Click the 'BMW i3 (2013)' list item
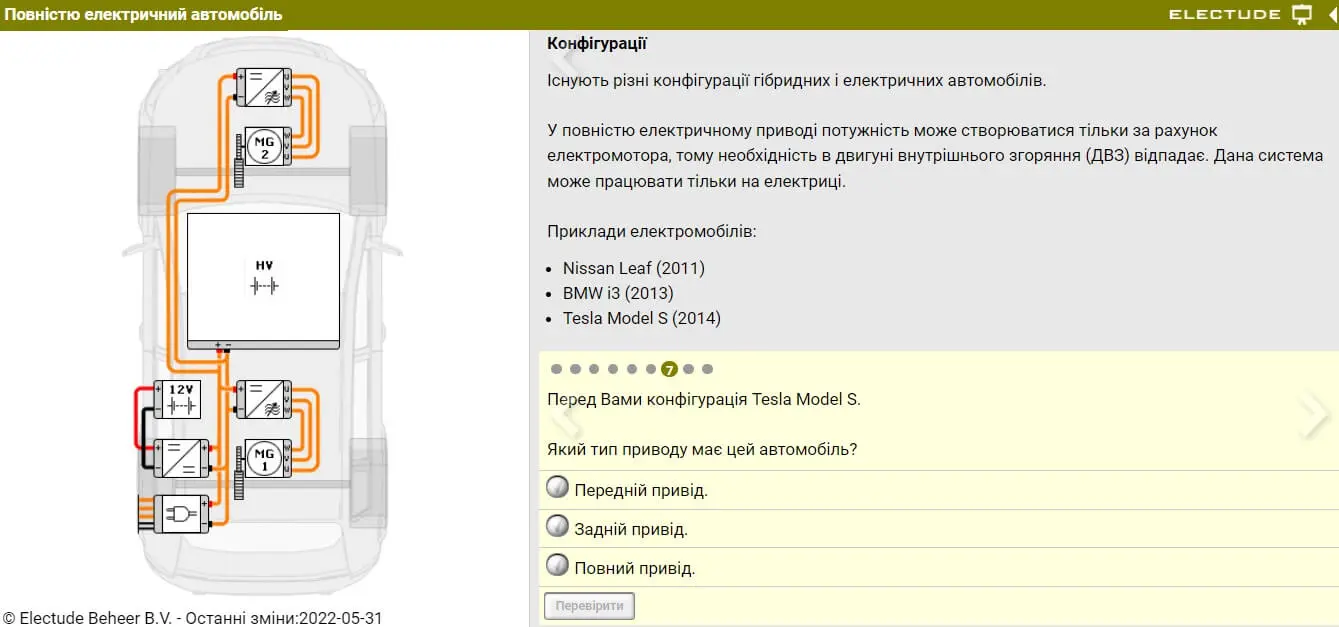This screenshot has width=1339, height=627. (x=618, y=293)
